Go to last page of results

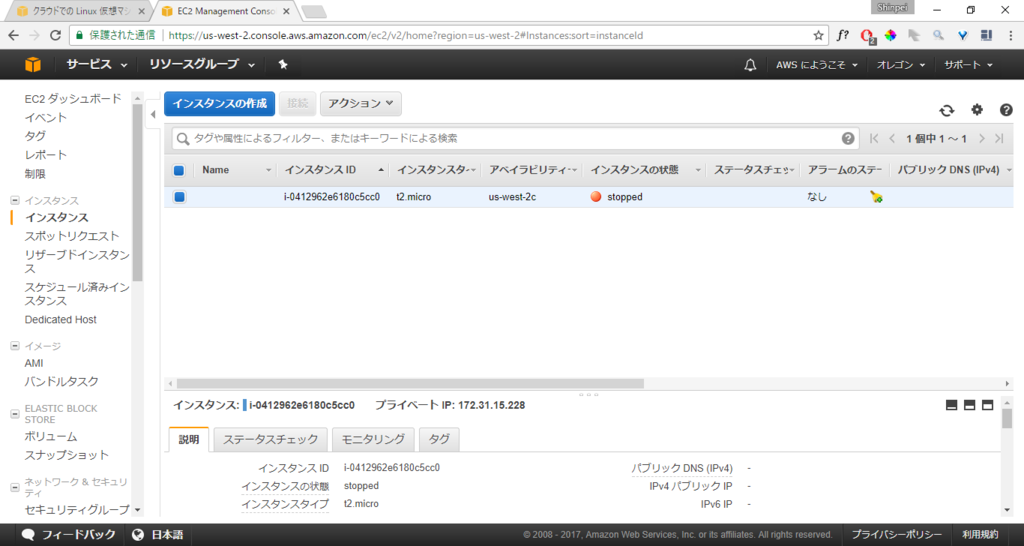click(x=999, y=138)
